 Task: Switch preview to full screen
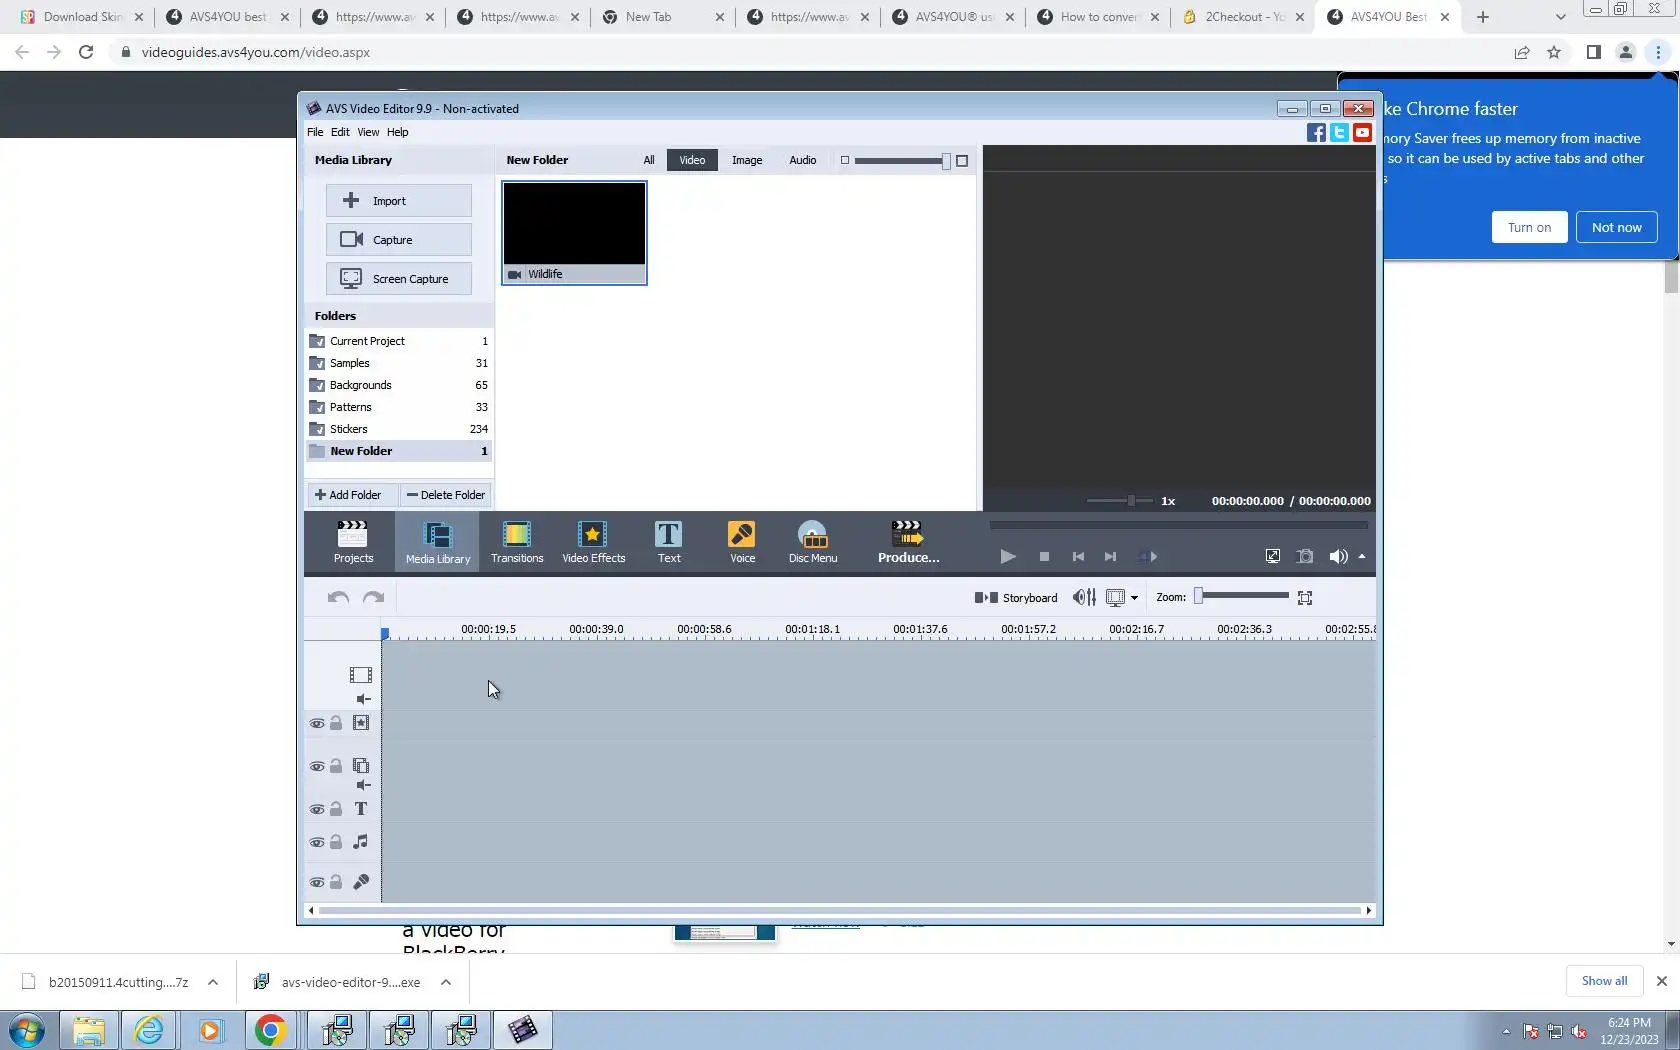[x=1272, y=557]
